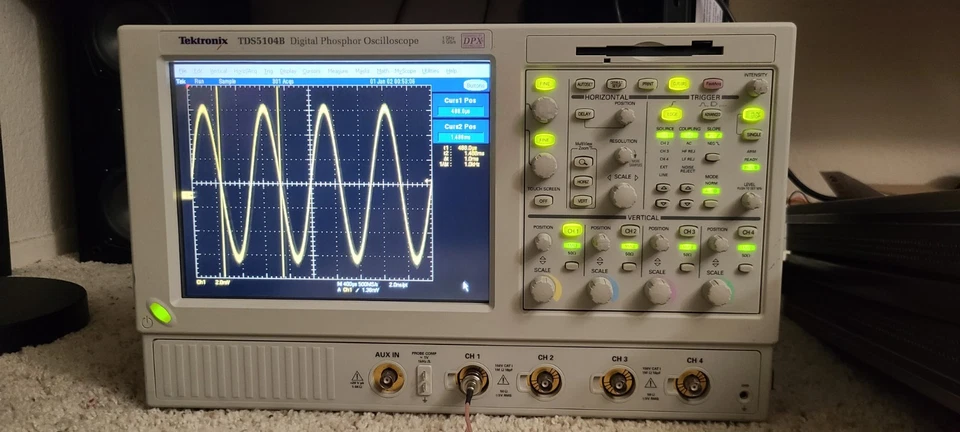Push the lit RUN/STOP button

tap(752, 114)
